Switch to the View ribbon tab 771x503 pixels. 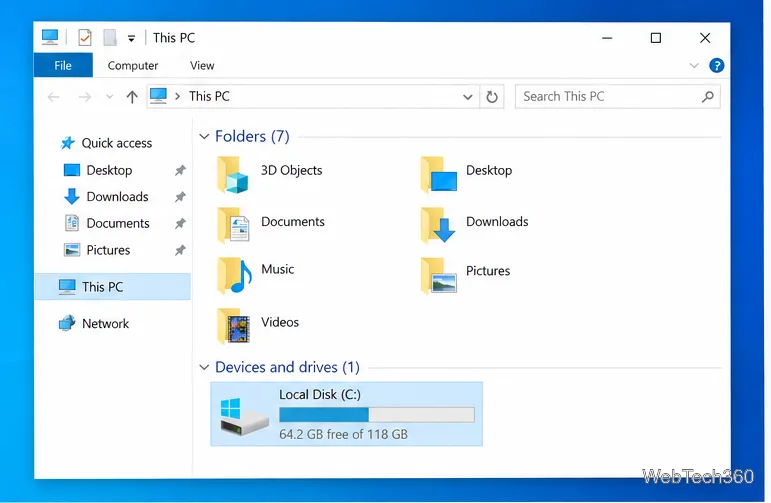(202, 65)
